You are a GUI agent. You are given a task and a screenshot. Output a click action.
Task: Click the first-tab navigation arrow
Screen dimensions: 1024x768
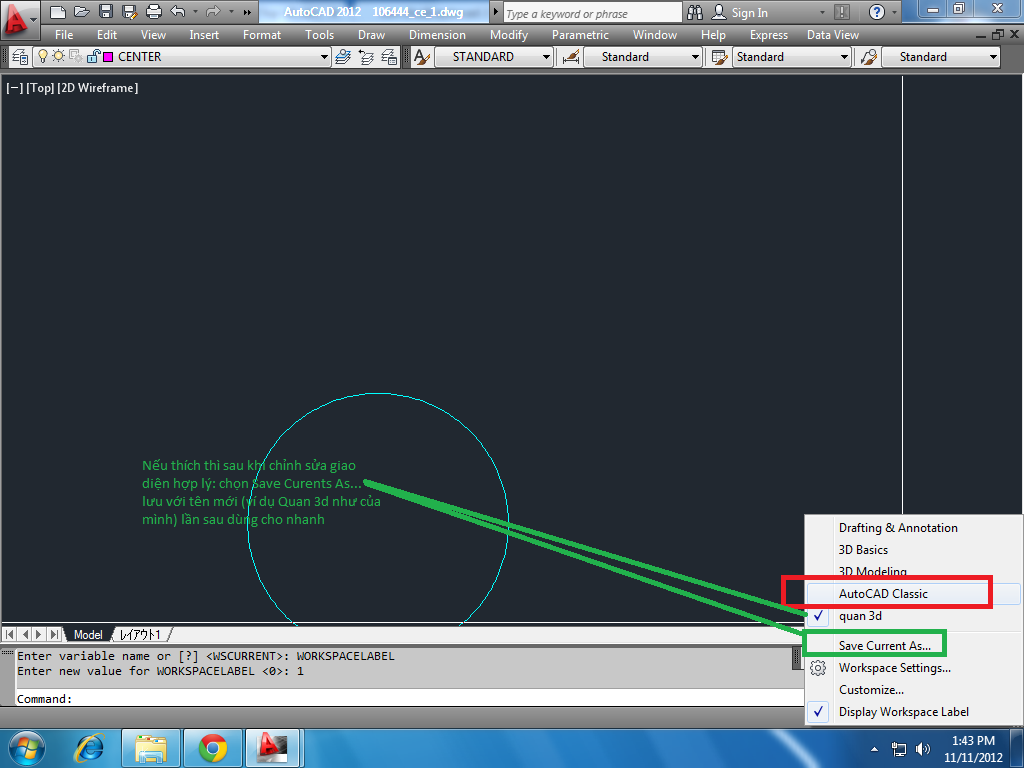pyautogui.click(x=10, y=634)
